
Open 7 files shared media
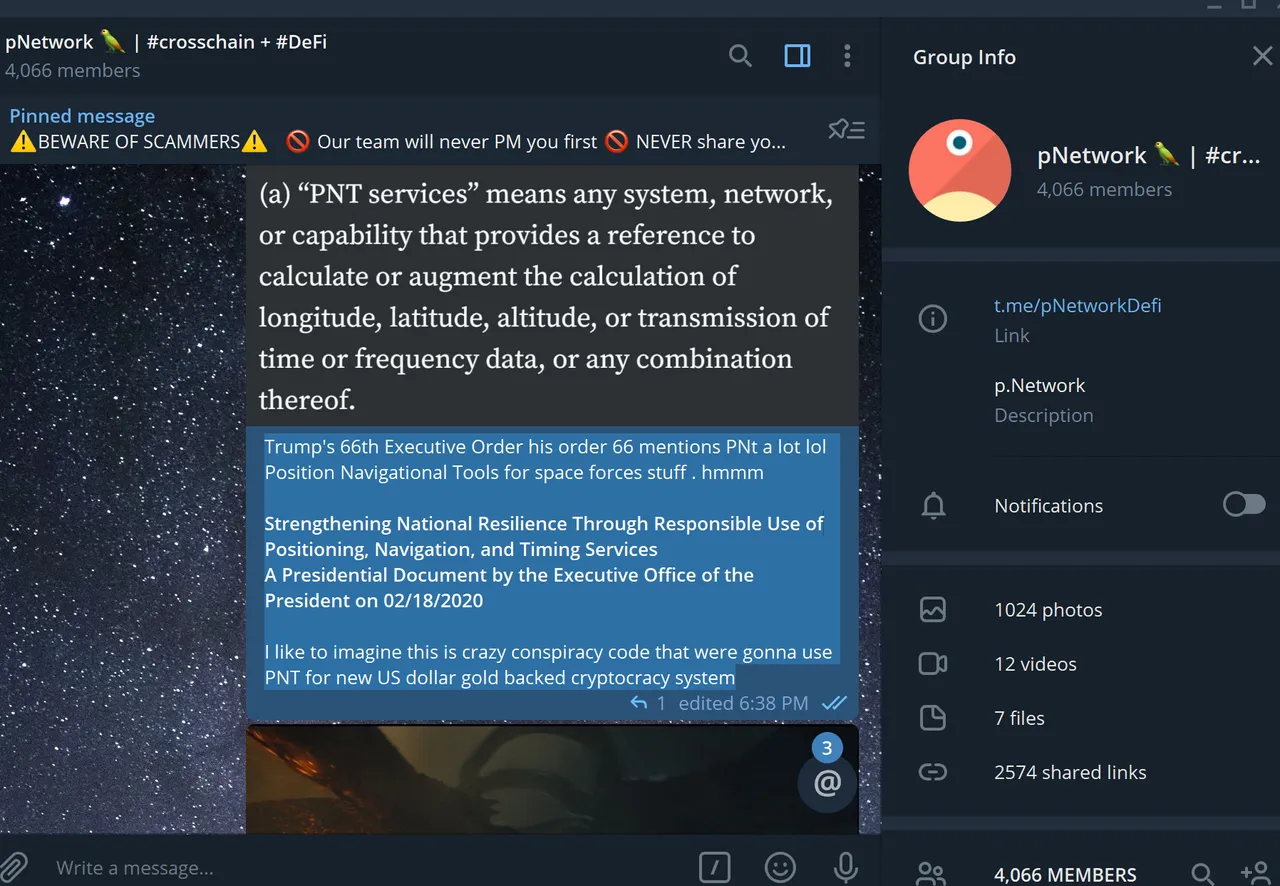tap(1019, 718)
